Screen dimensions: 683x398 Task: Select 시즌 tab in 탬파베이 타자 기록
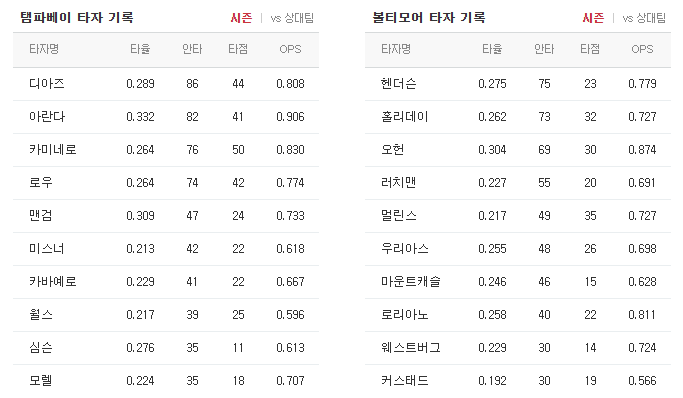[241, 18]
